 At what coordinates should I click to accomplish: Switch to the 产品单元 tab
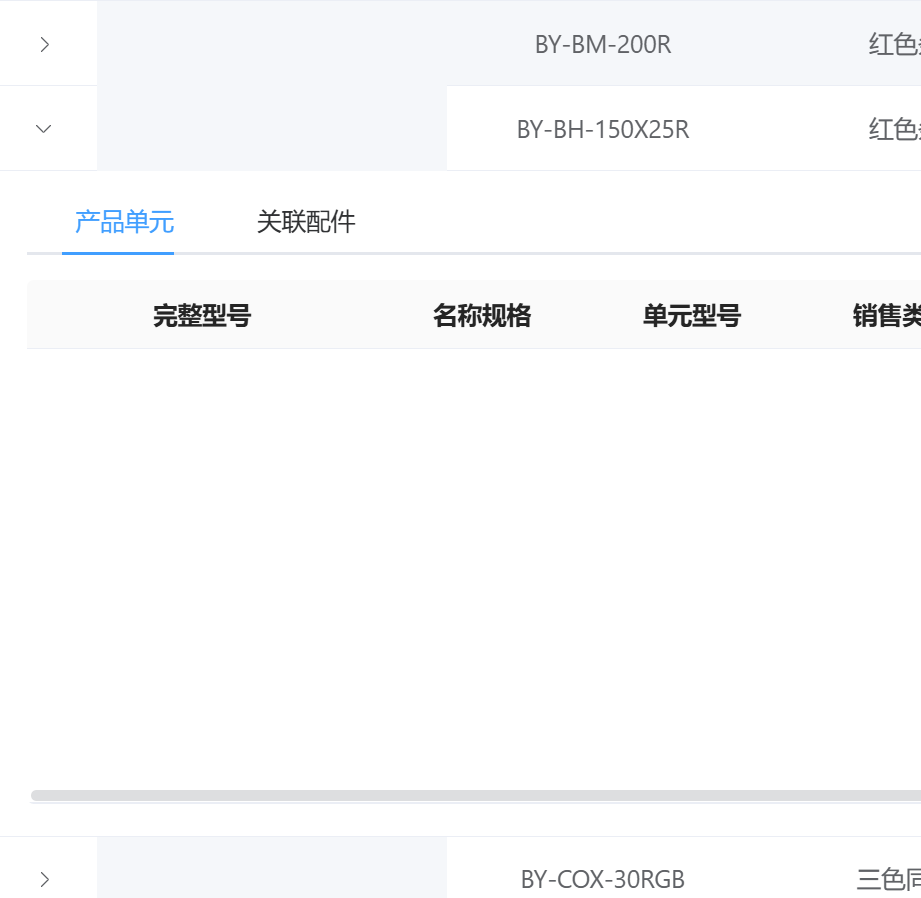click(124, 222)
